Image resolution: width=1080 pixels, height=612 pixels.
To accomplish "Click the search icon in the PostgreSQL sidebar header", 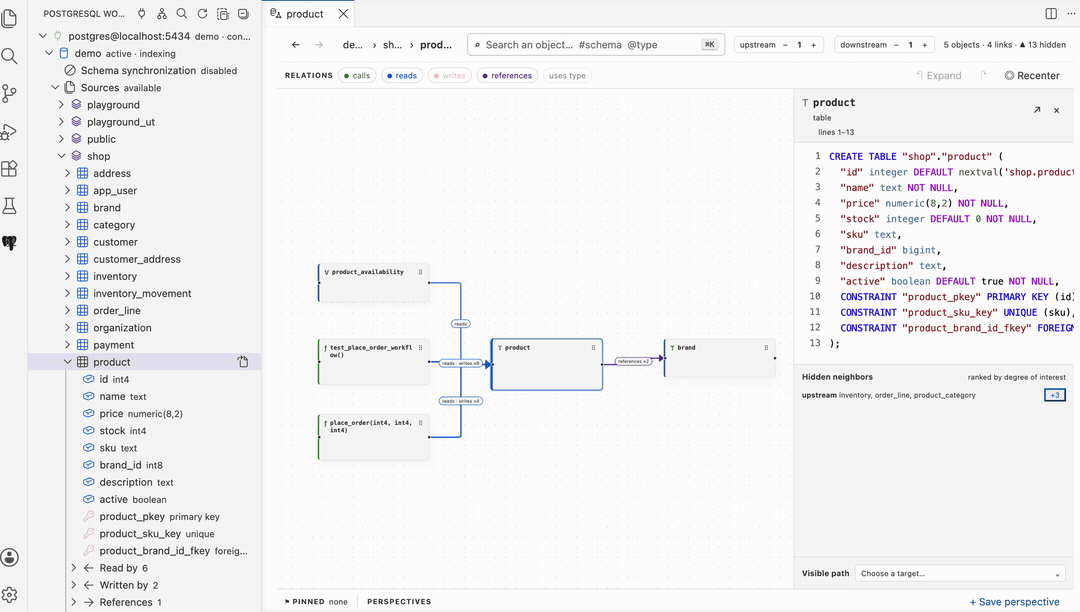I will click(x=182, y=13).
